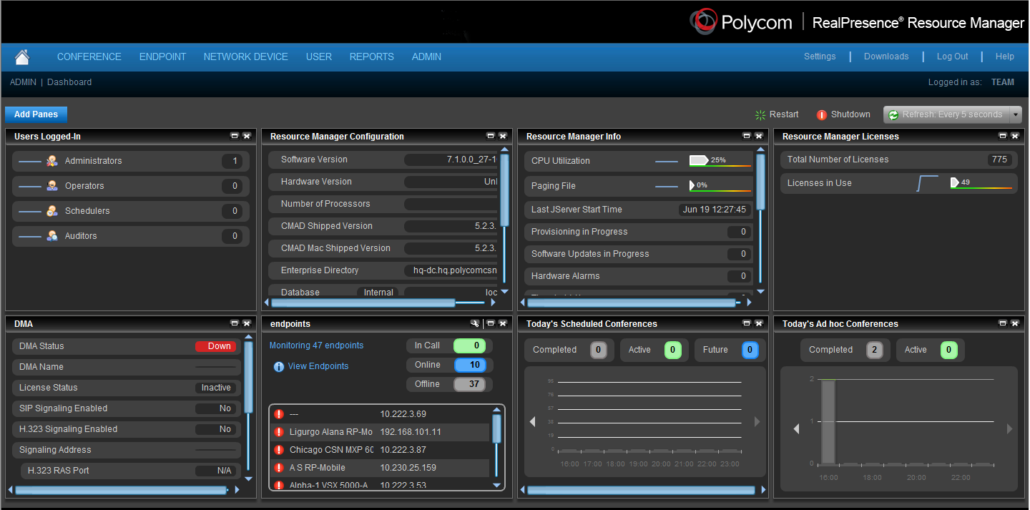Open the NETWORK DEVICE menu
This screenshot has height=510, width=1030.
tap(246, 57)
